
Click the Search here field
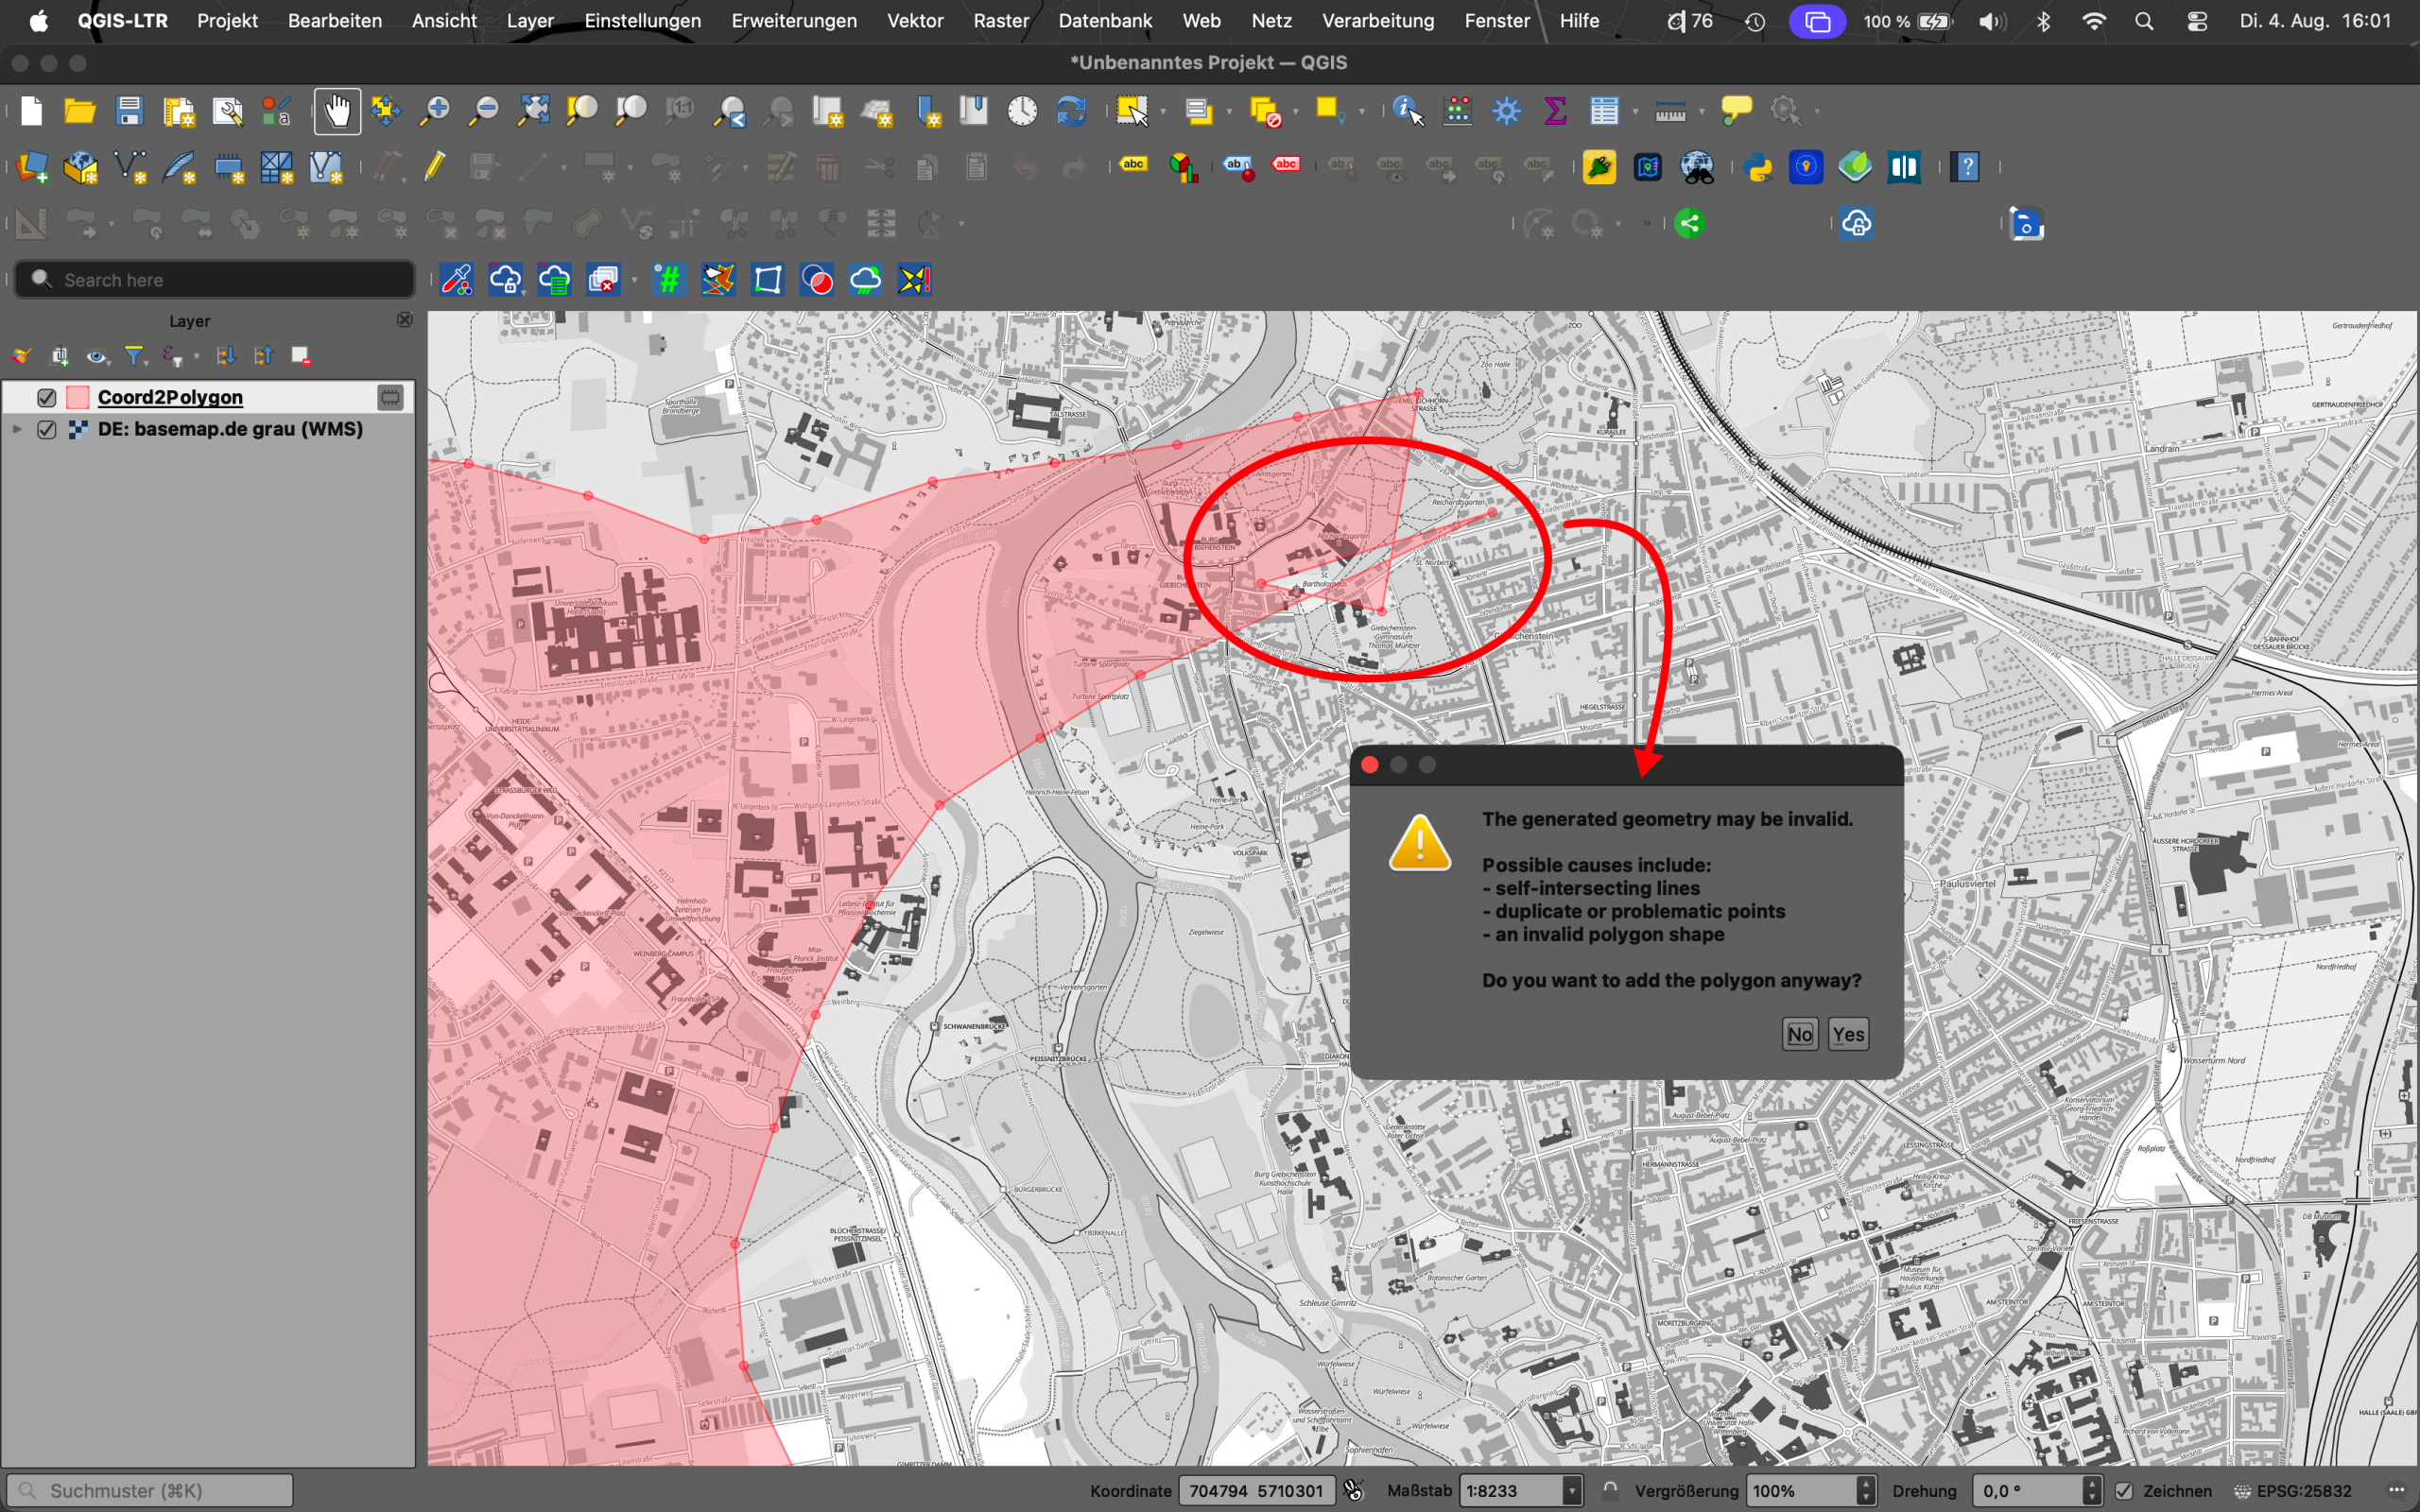point(214,280)
